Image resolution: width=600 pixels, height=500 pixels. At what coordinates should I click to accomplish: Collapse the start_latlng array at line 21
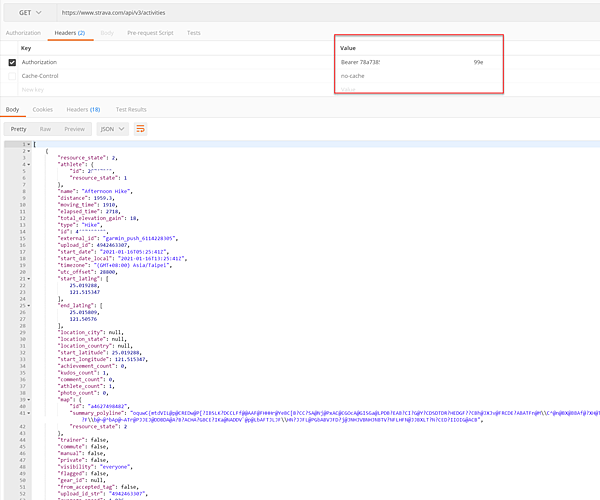(29, 279)
